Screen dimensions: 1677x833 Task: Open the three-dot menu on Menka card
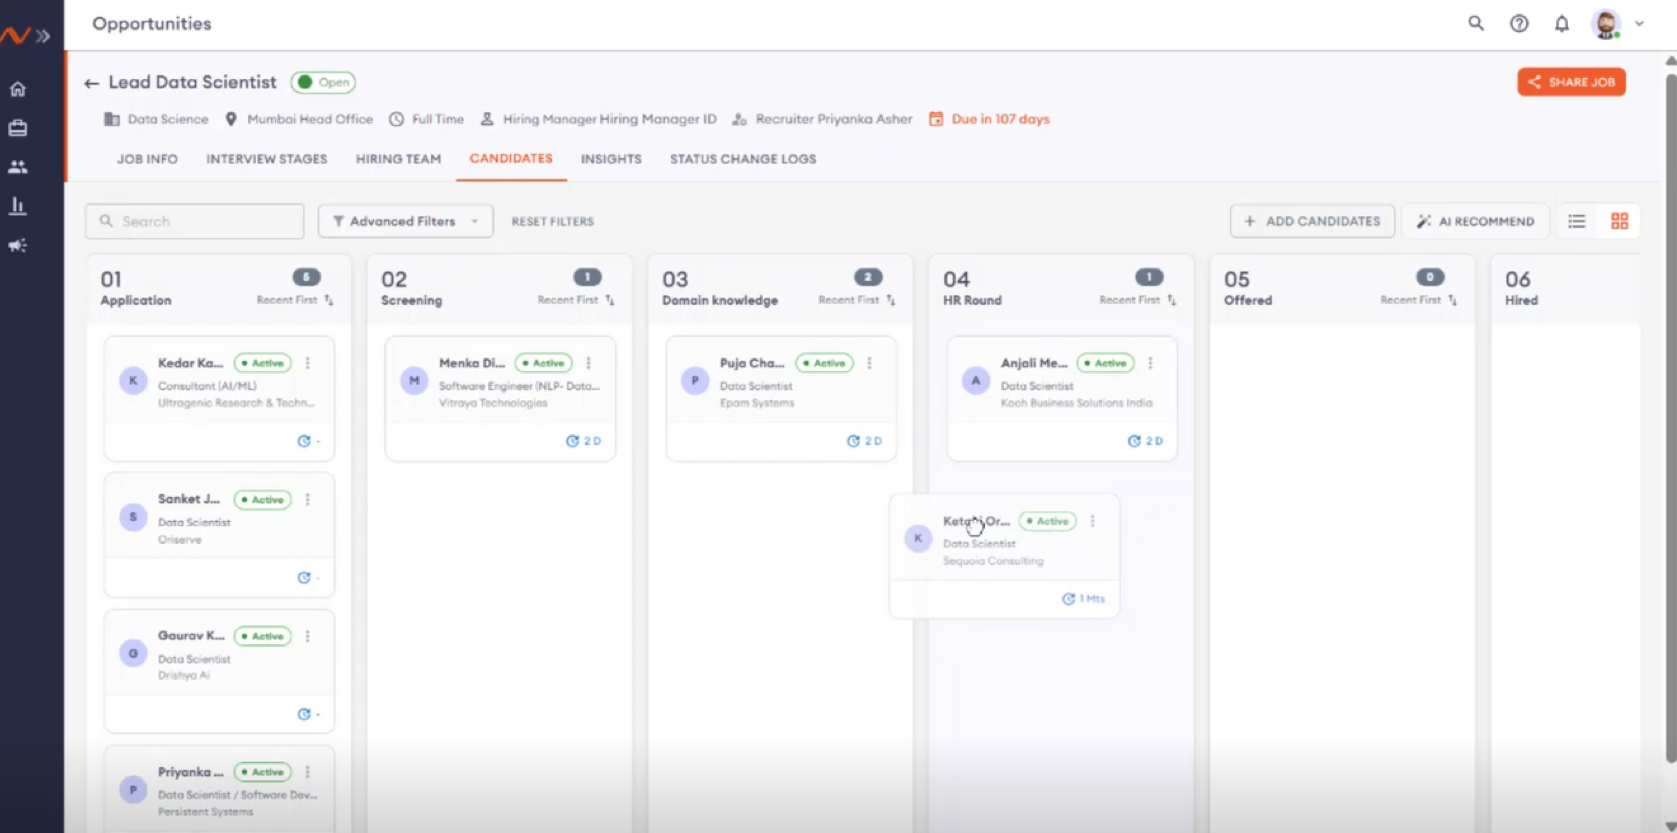[x=589, y=363]
